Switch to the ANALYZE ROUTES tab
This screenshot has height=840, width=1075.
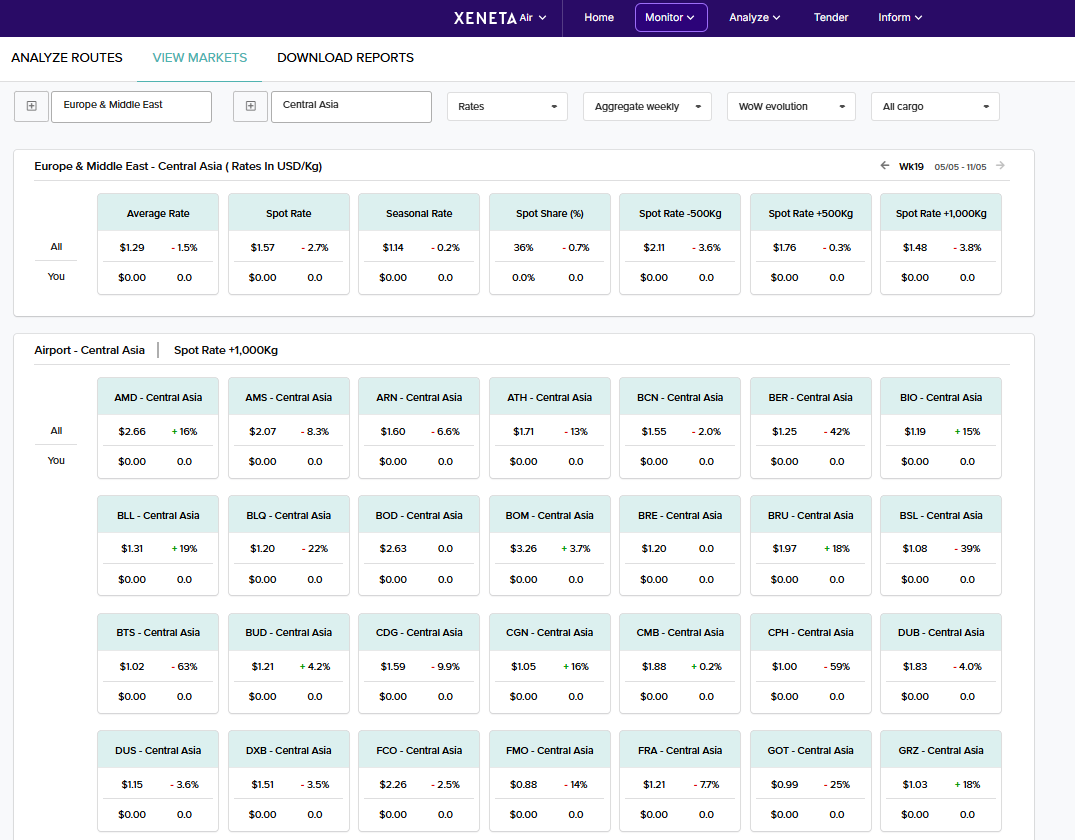pyautogui.click(x=67, y=58)
